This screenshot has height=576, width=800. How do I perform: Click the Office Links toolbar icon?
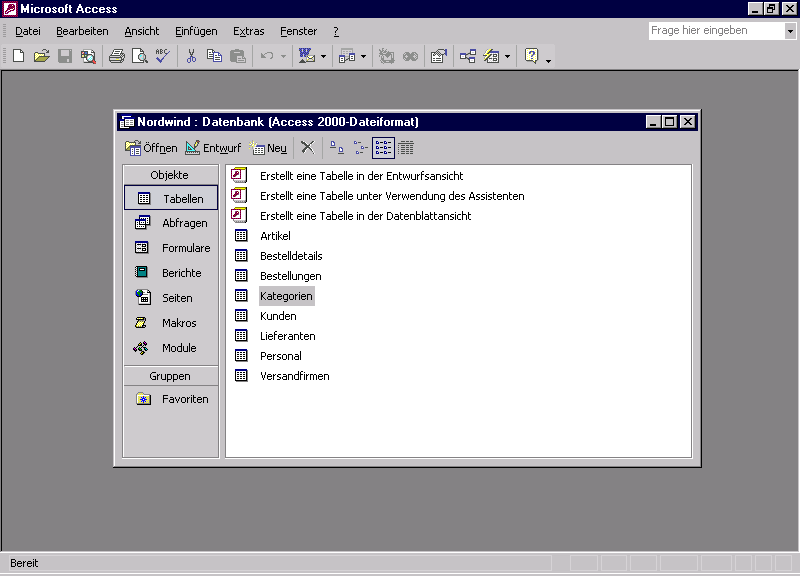tap(307, 56)
